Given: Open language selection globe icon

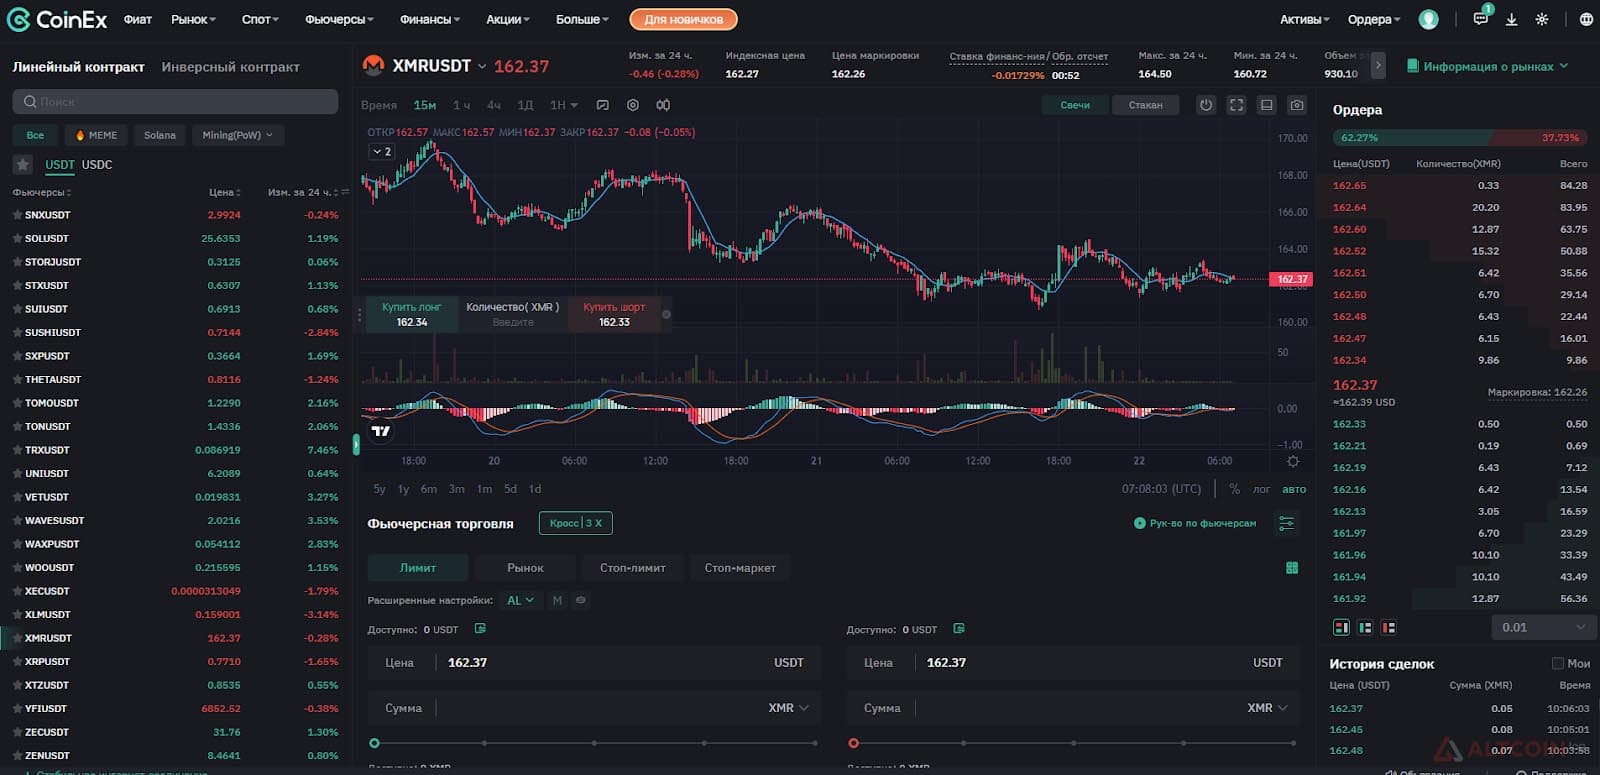Looking at the screenshot, I should pyautogui.click(x=1586, y=19).
